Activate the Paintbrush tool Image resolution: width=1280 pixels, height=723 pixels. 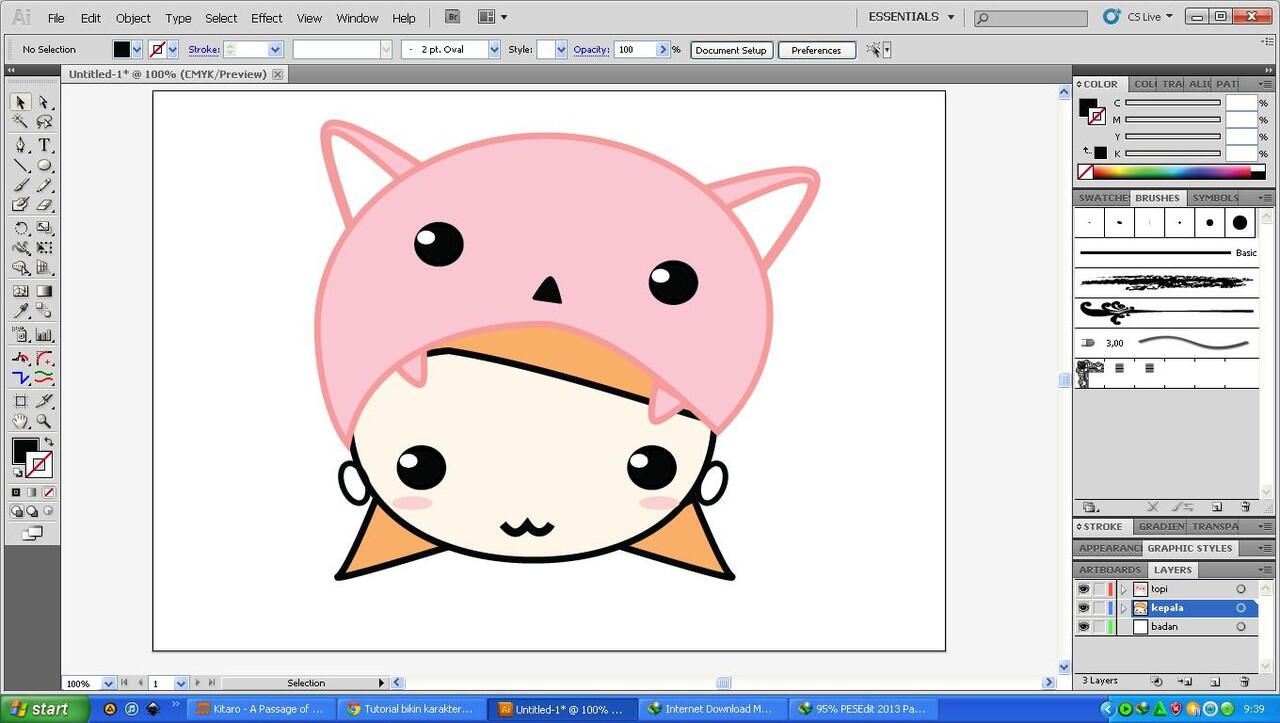[x=21, y=185]
